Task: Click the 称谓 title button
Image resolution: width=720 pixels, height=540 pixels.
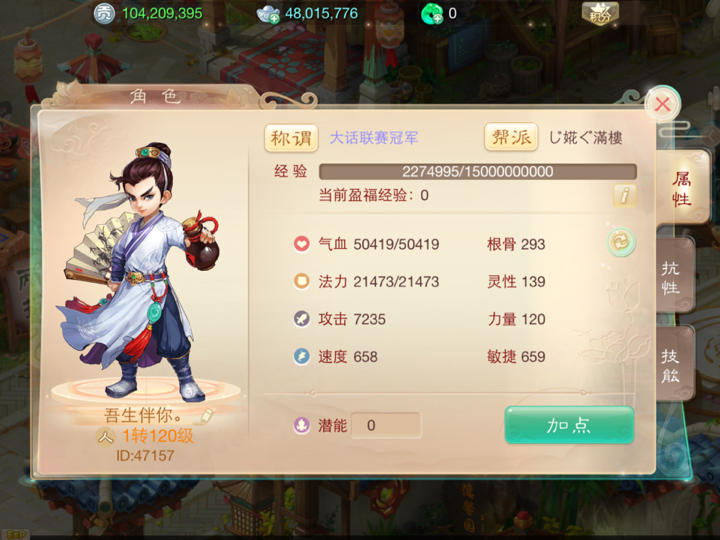Action: tap(291, 138)
